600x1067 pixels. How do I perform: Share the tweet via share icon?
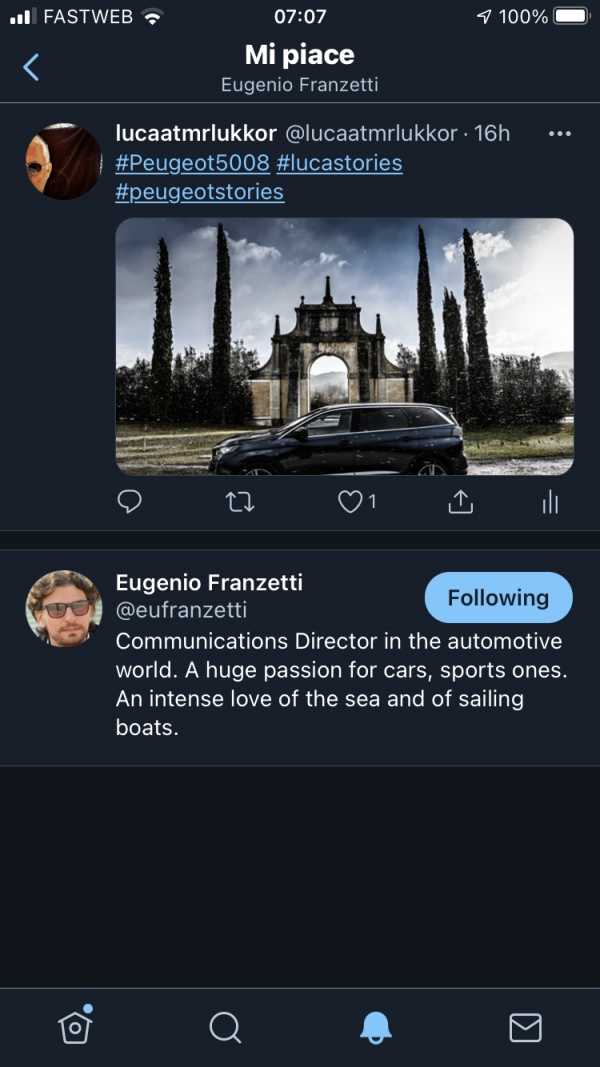pos(460,502)
